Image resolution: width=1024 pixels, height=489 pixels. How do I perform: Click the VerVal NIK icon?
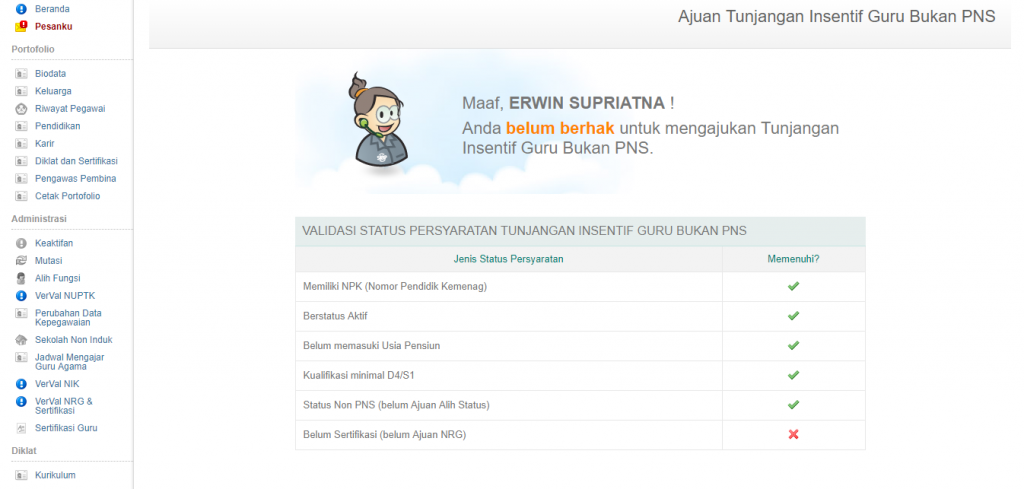[x=21, y=383]
